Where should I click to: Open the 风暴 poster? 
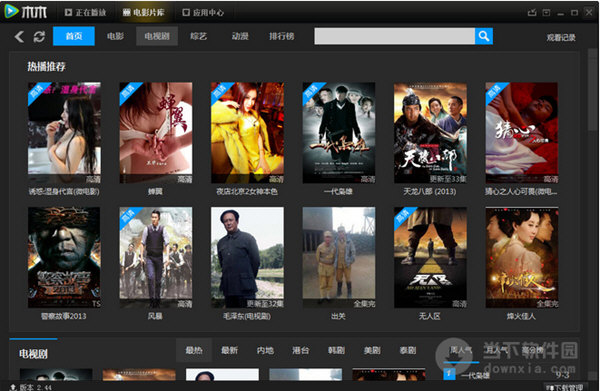[156, 257]
